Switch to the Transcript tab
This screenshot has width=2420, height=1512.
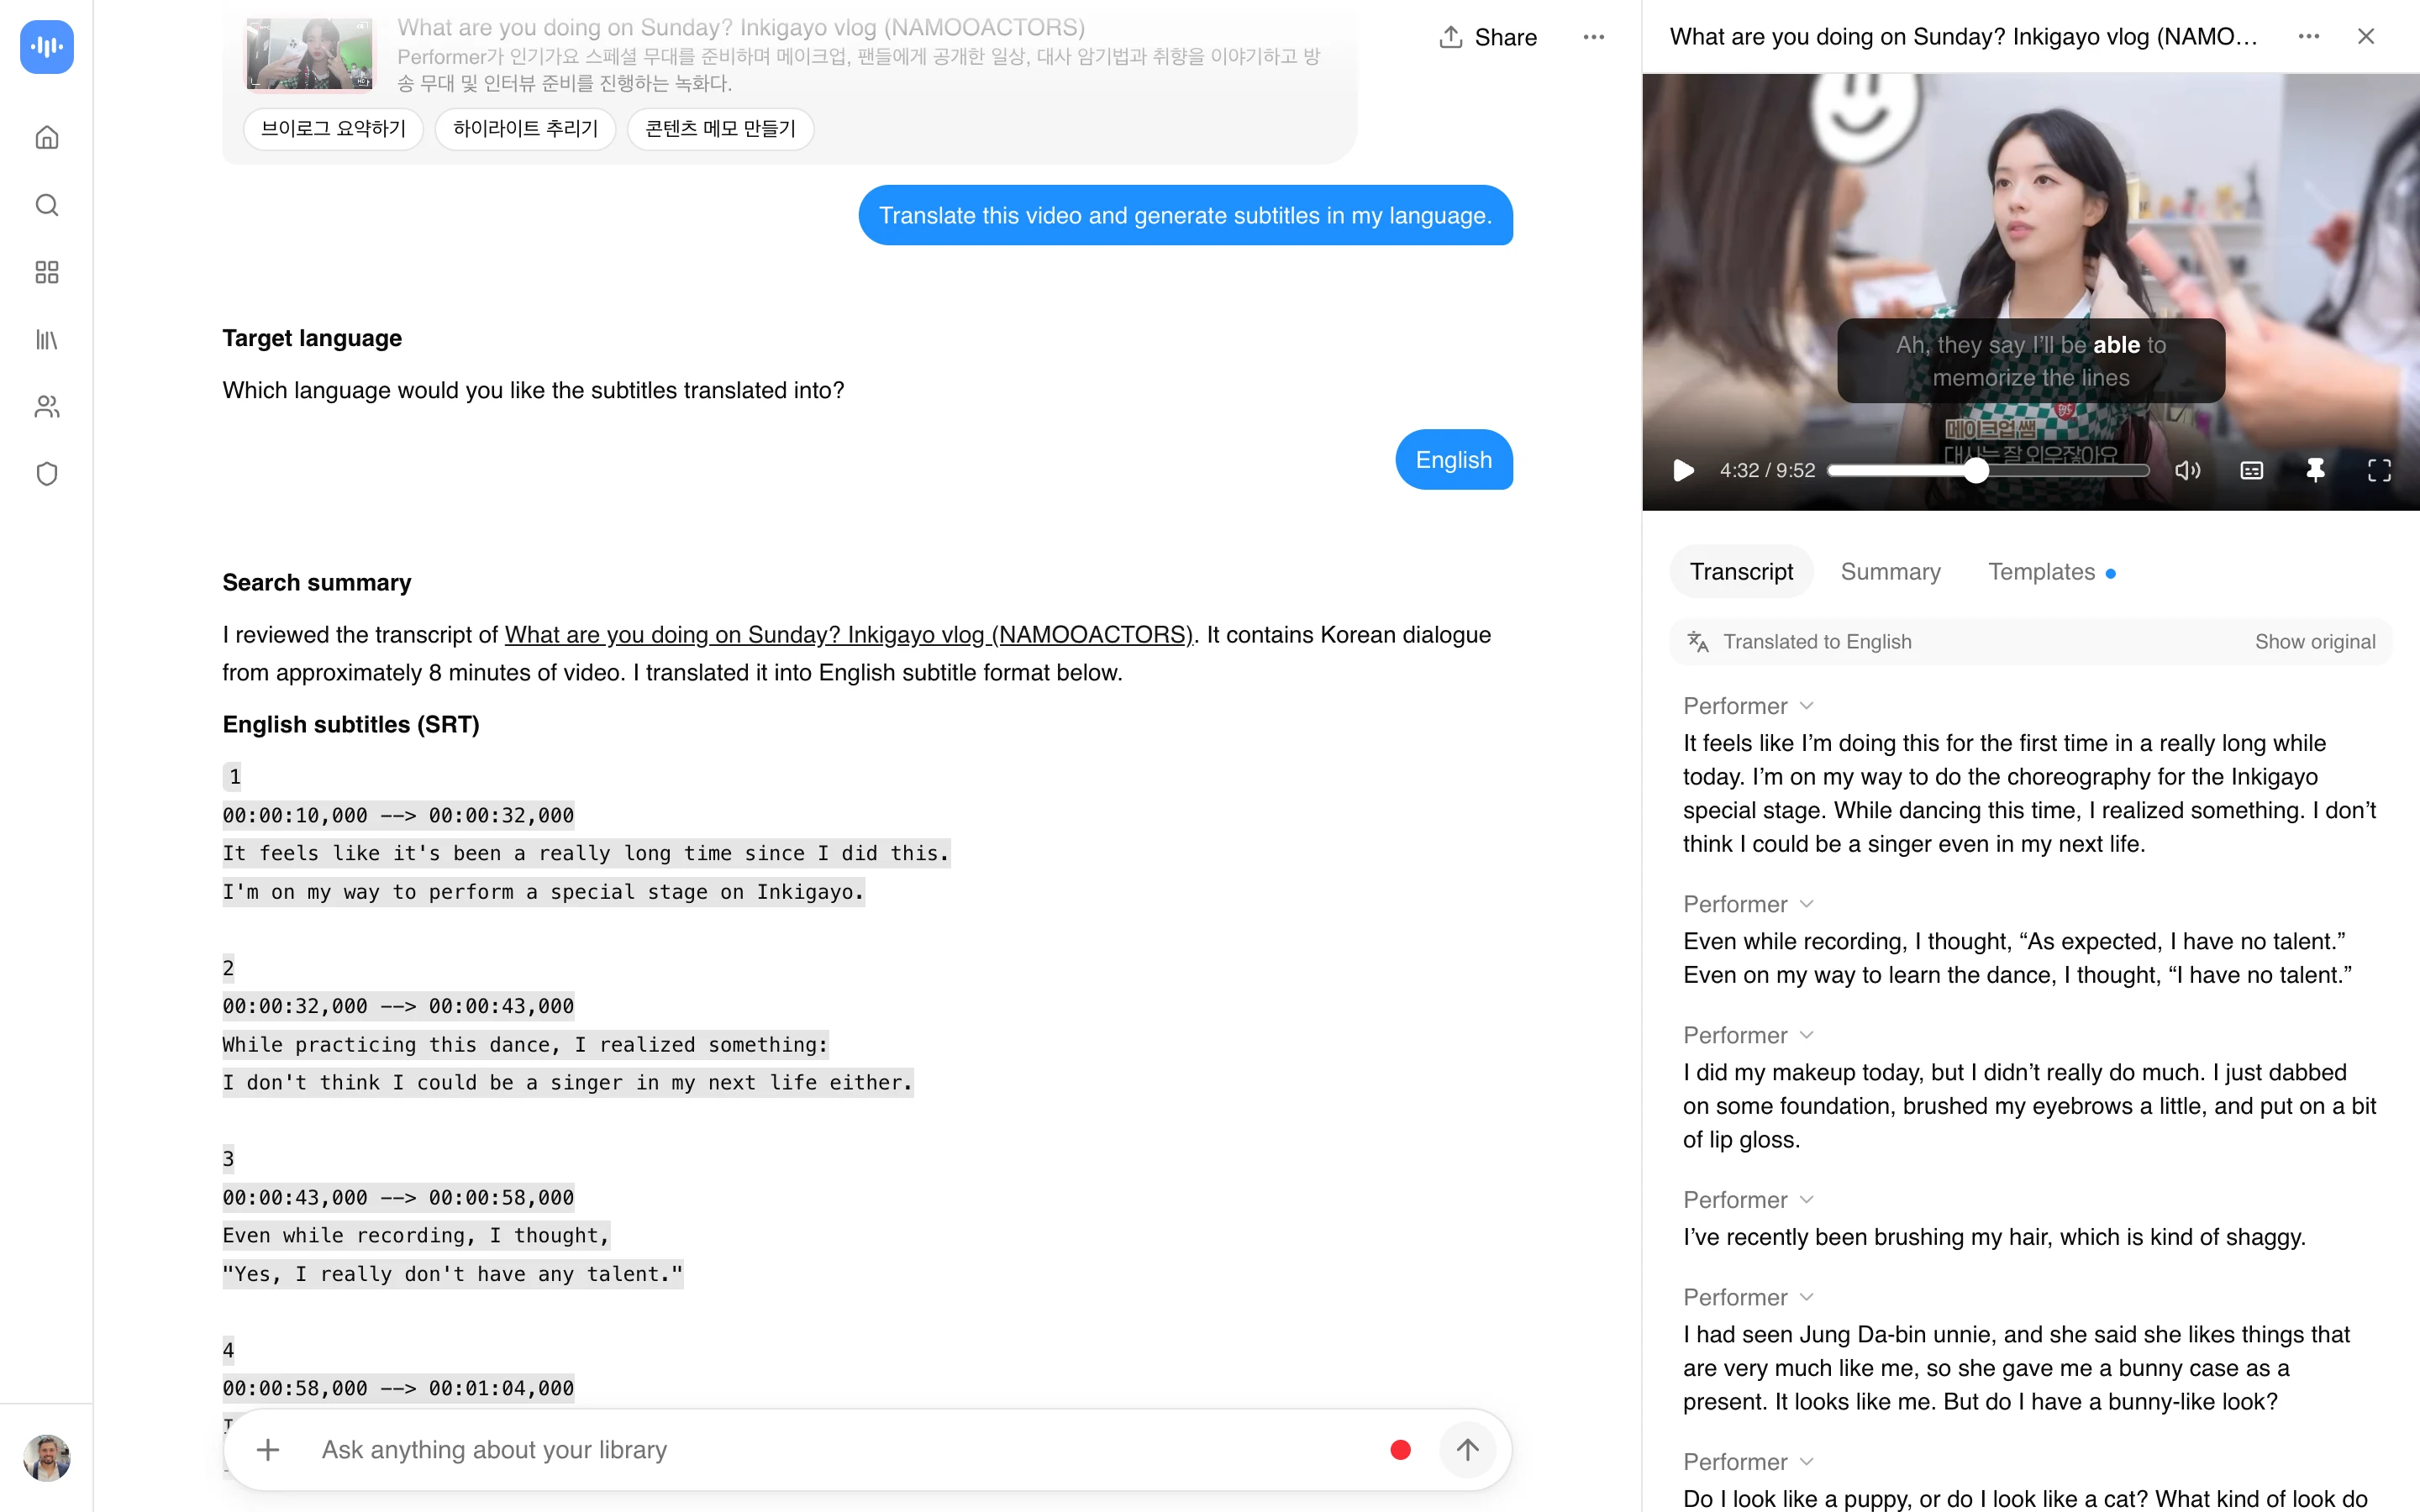1741,572
